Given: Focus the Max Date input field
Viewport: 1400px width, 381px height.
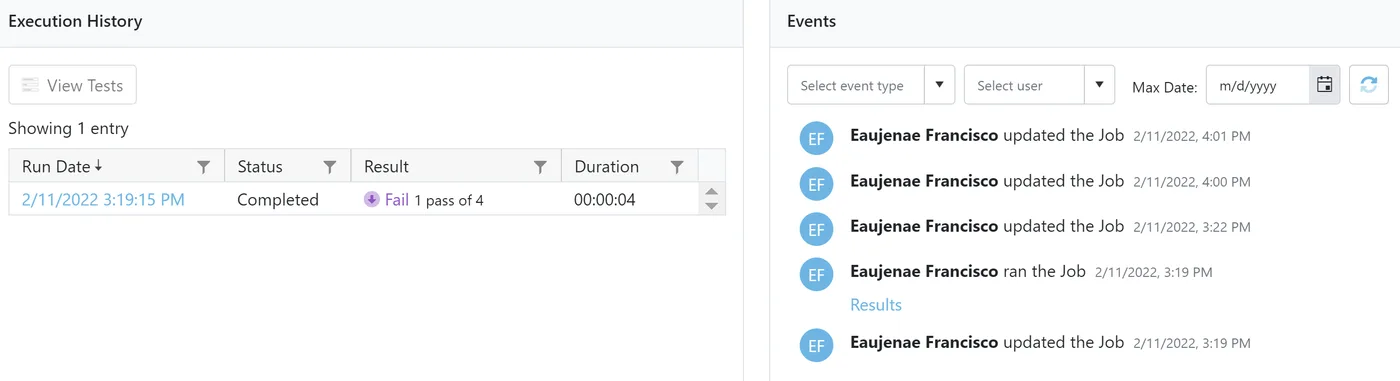Looking at the screenshot, I should 1258,85.
